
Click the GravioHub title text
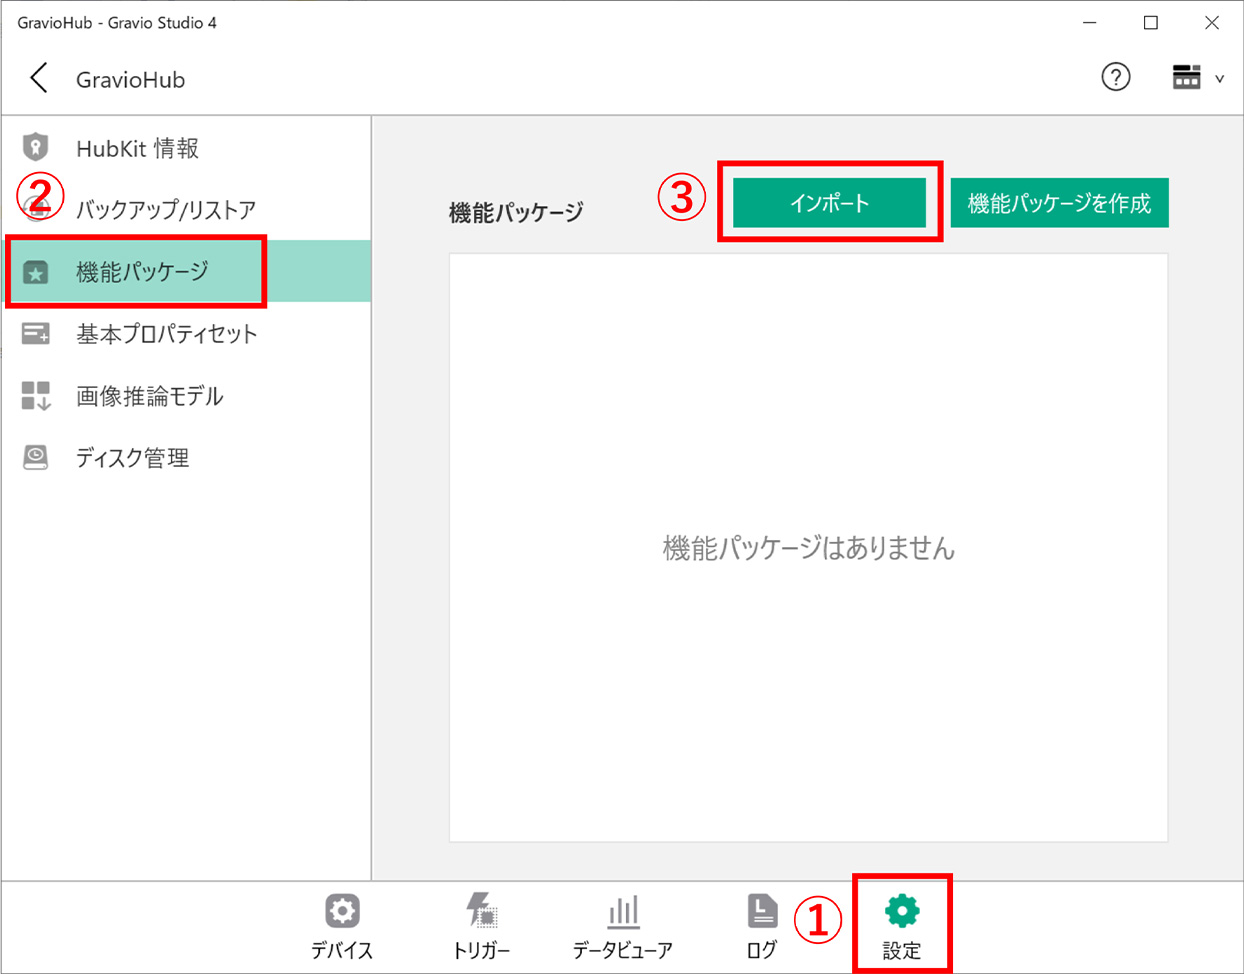click(131, 80)
